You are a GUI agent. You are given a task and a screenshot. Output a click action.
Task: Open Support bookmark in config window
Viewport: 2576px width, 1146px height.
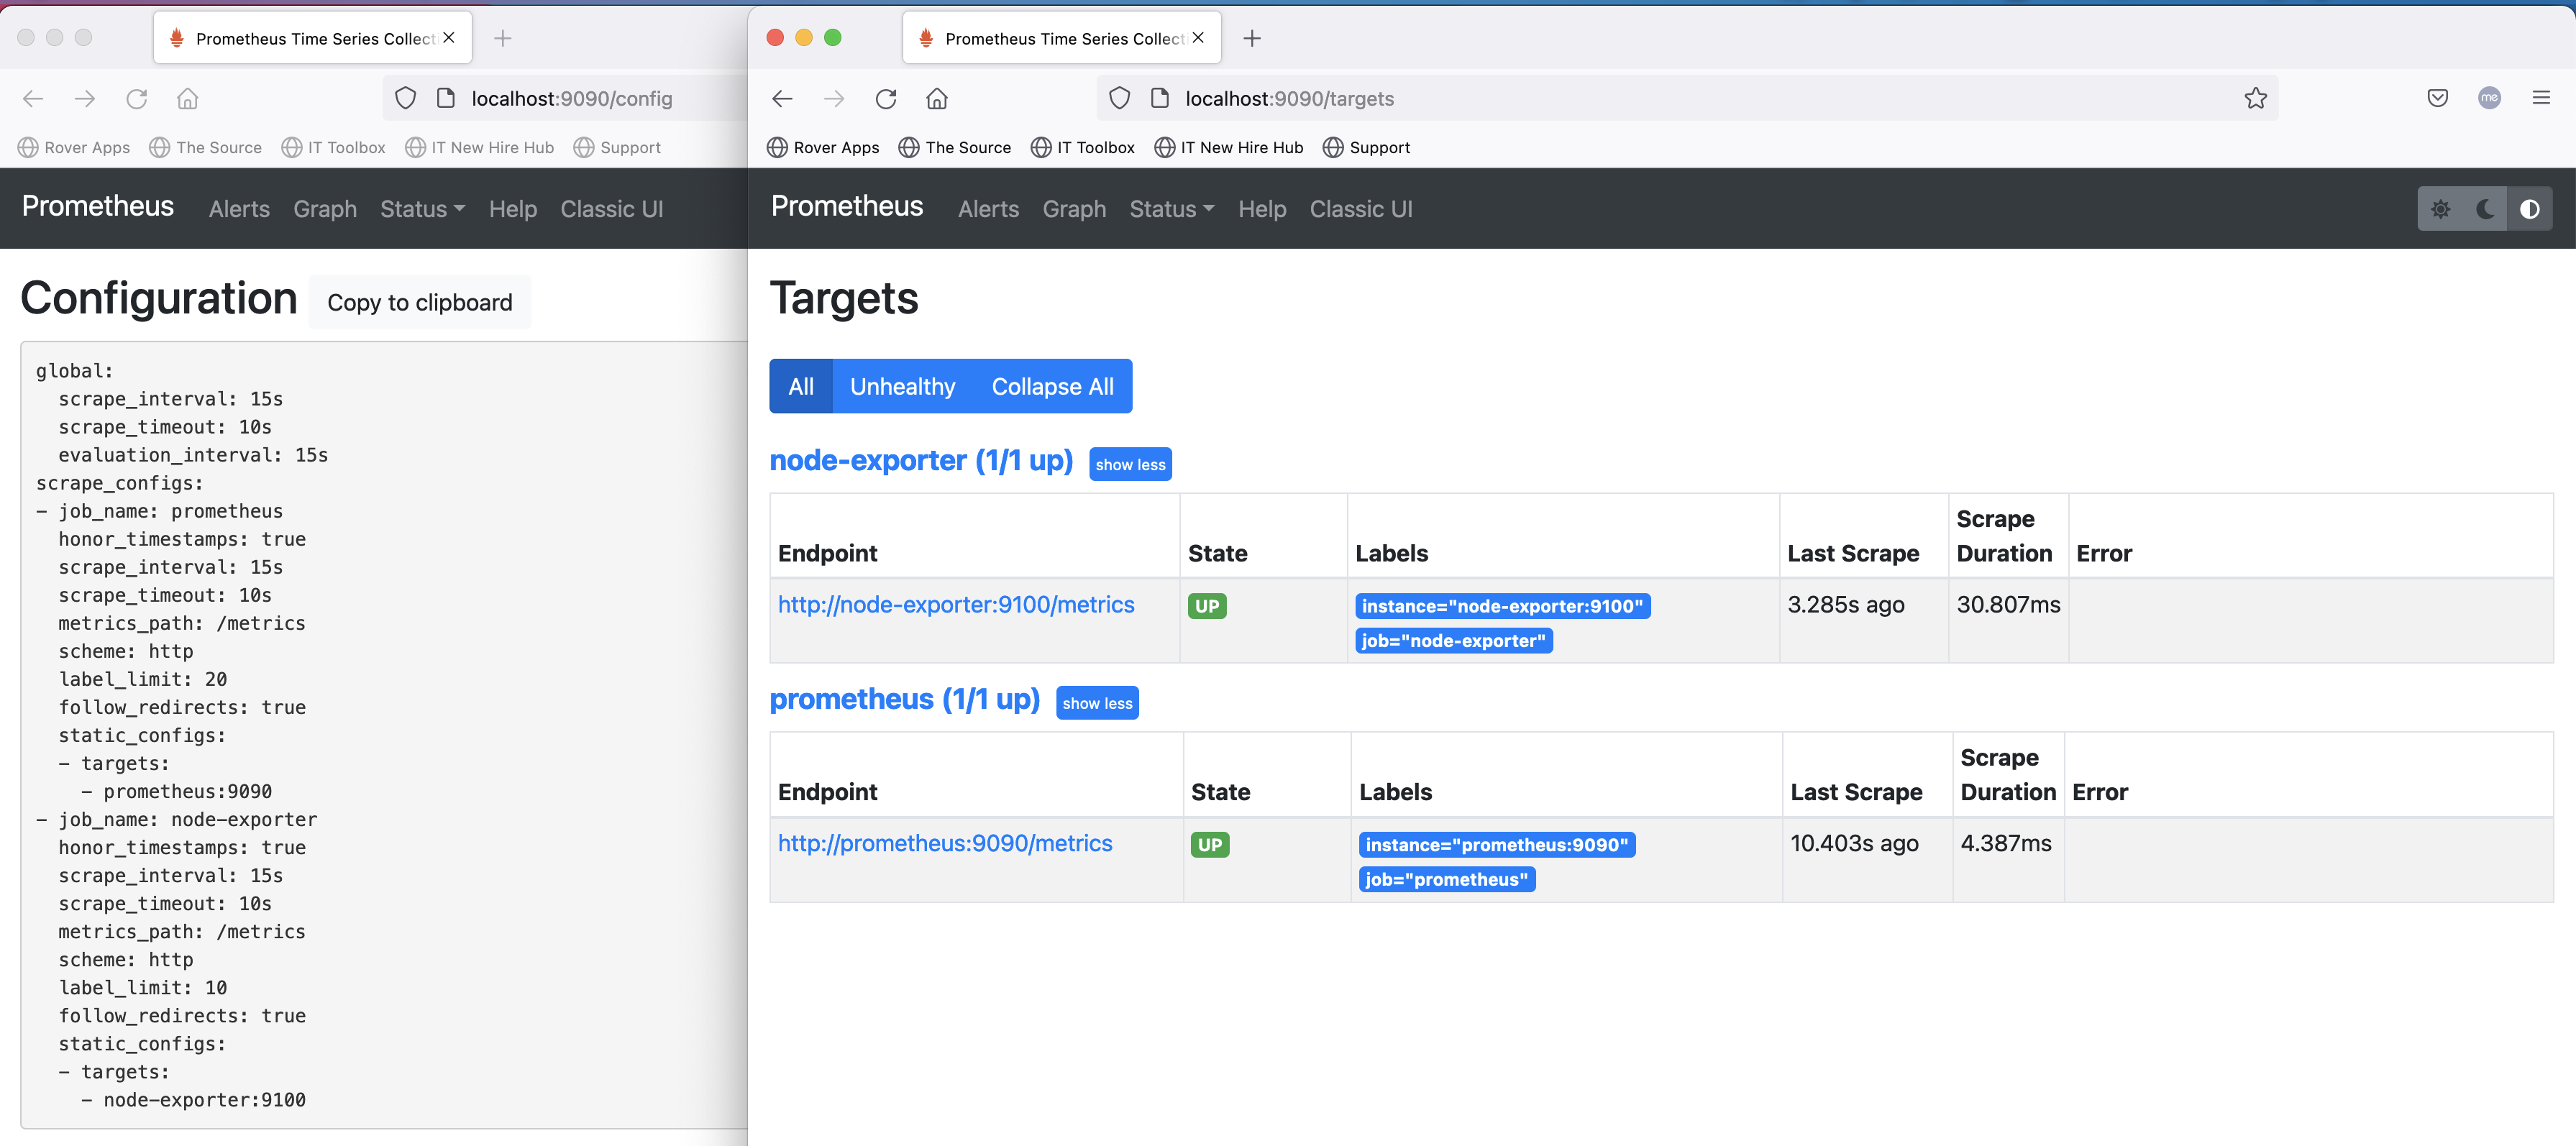pos(617,147)
